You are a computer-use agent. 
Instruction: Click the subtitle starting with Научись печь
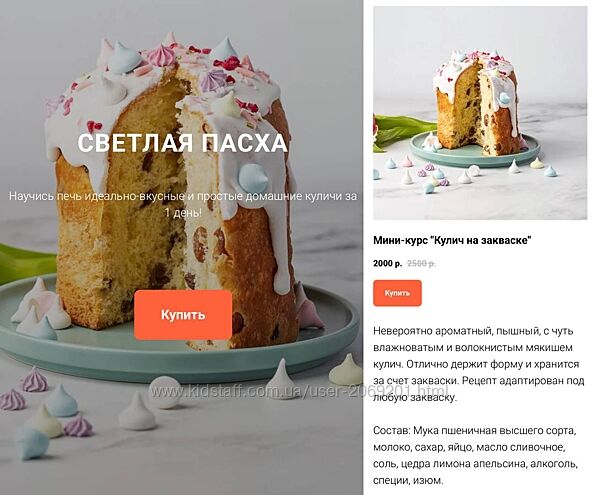[183, 196]
